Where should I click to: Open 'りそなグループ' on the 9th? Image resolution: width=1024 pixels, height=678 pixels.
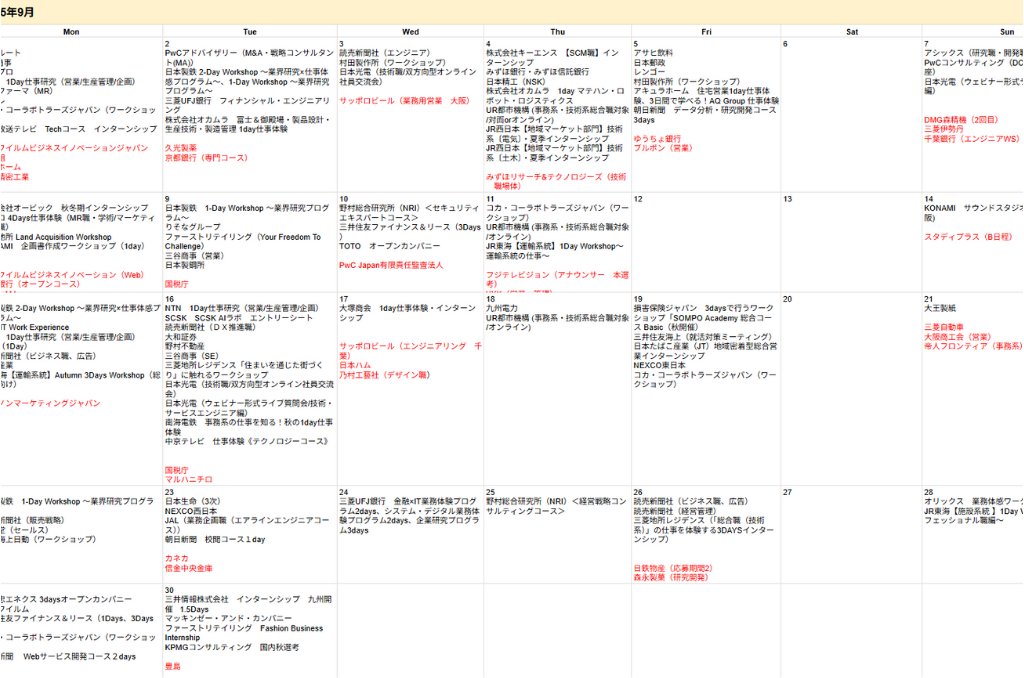(193, 227)
